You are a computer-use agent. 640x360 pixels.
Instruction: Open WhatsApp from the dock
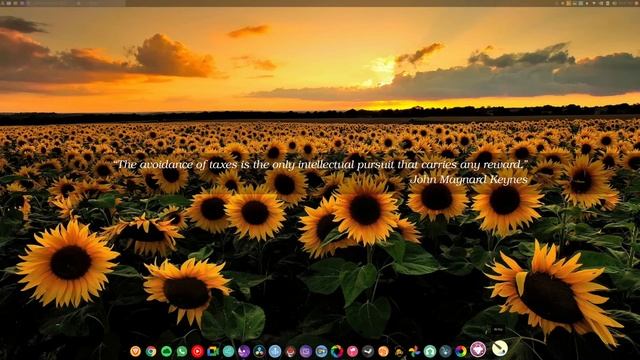pyautogui.click(x=182, y=351)
